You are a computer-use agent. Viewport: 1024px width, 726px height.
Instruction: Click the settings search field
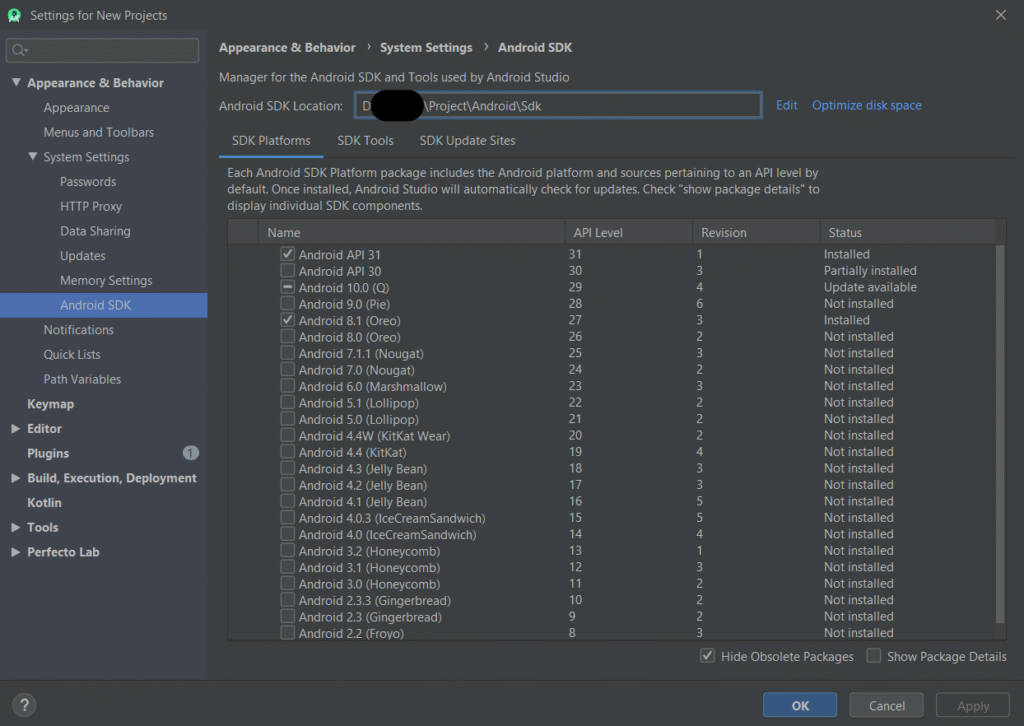coord(103,50)
